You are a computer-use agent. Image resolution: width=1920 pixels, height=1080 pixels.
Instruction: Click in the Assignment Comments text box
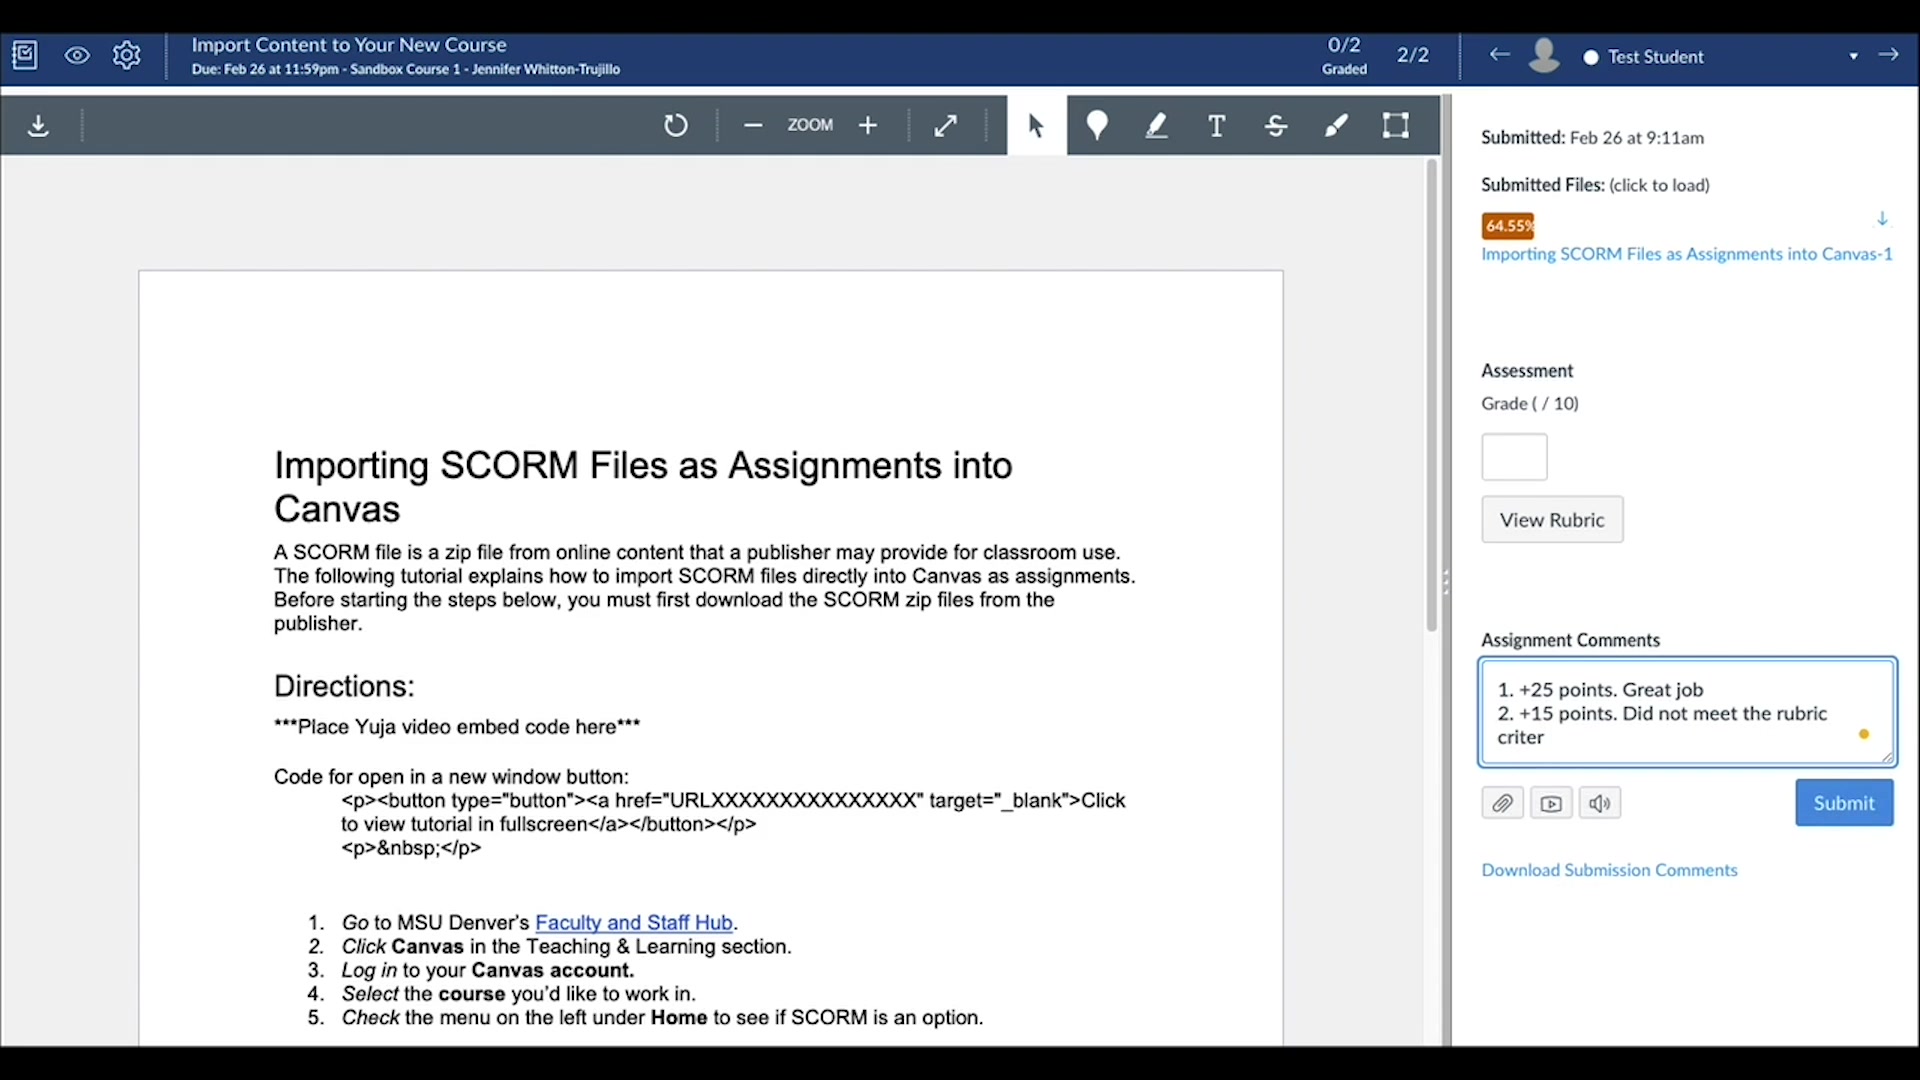[1687, 713]
